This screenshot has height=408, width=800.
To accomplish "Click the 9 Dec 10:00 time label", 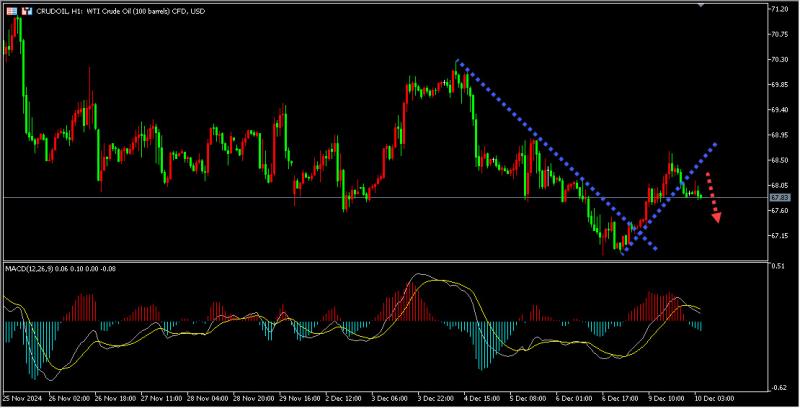I will (666, 398).
